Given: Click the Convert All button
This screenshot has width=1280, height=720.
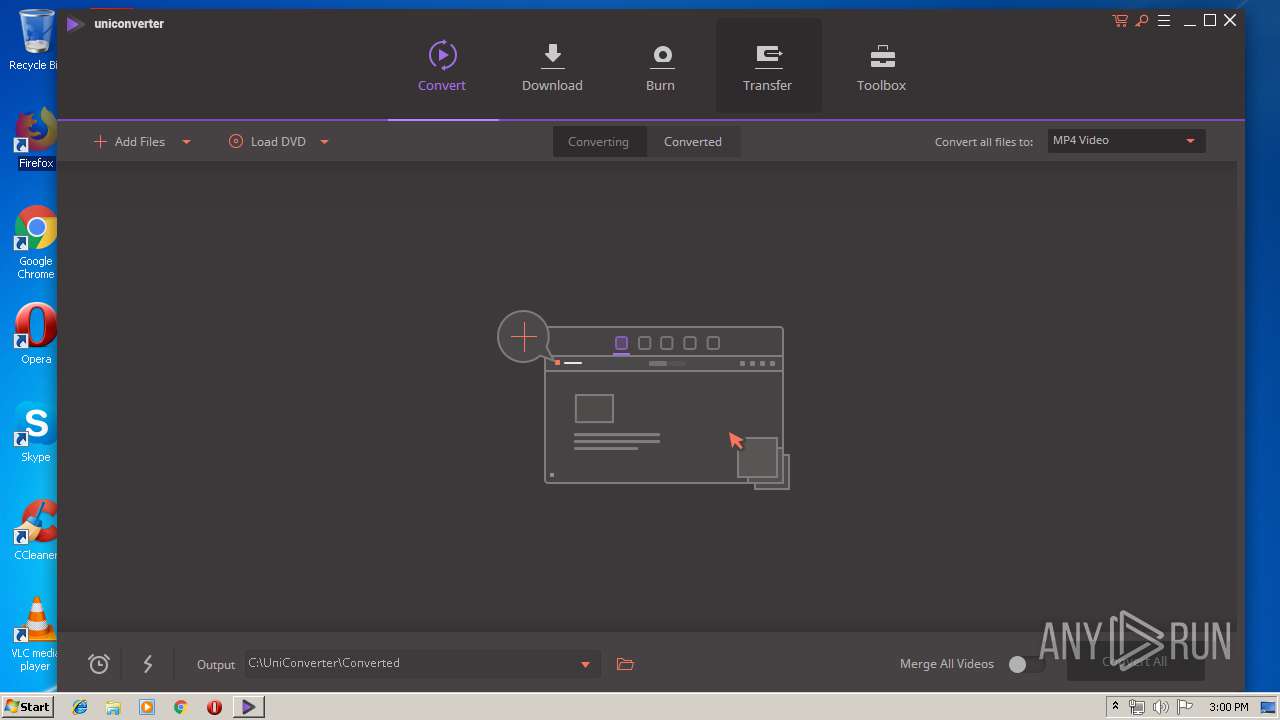Looking at the screenshot, I should pos(1135,662).
